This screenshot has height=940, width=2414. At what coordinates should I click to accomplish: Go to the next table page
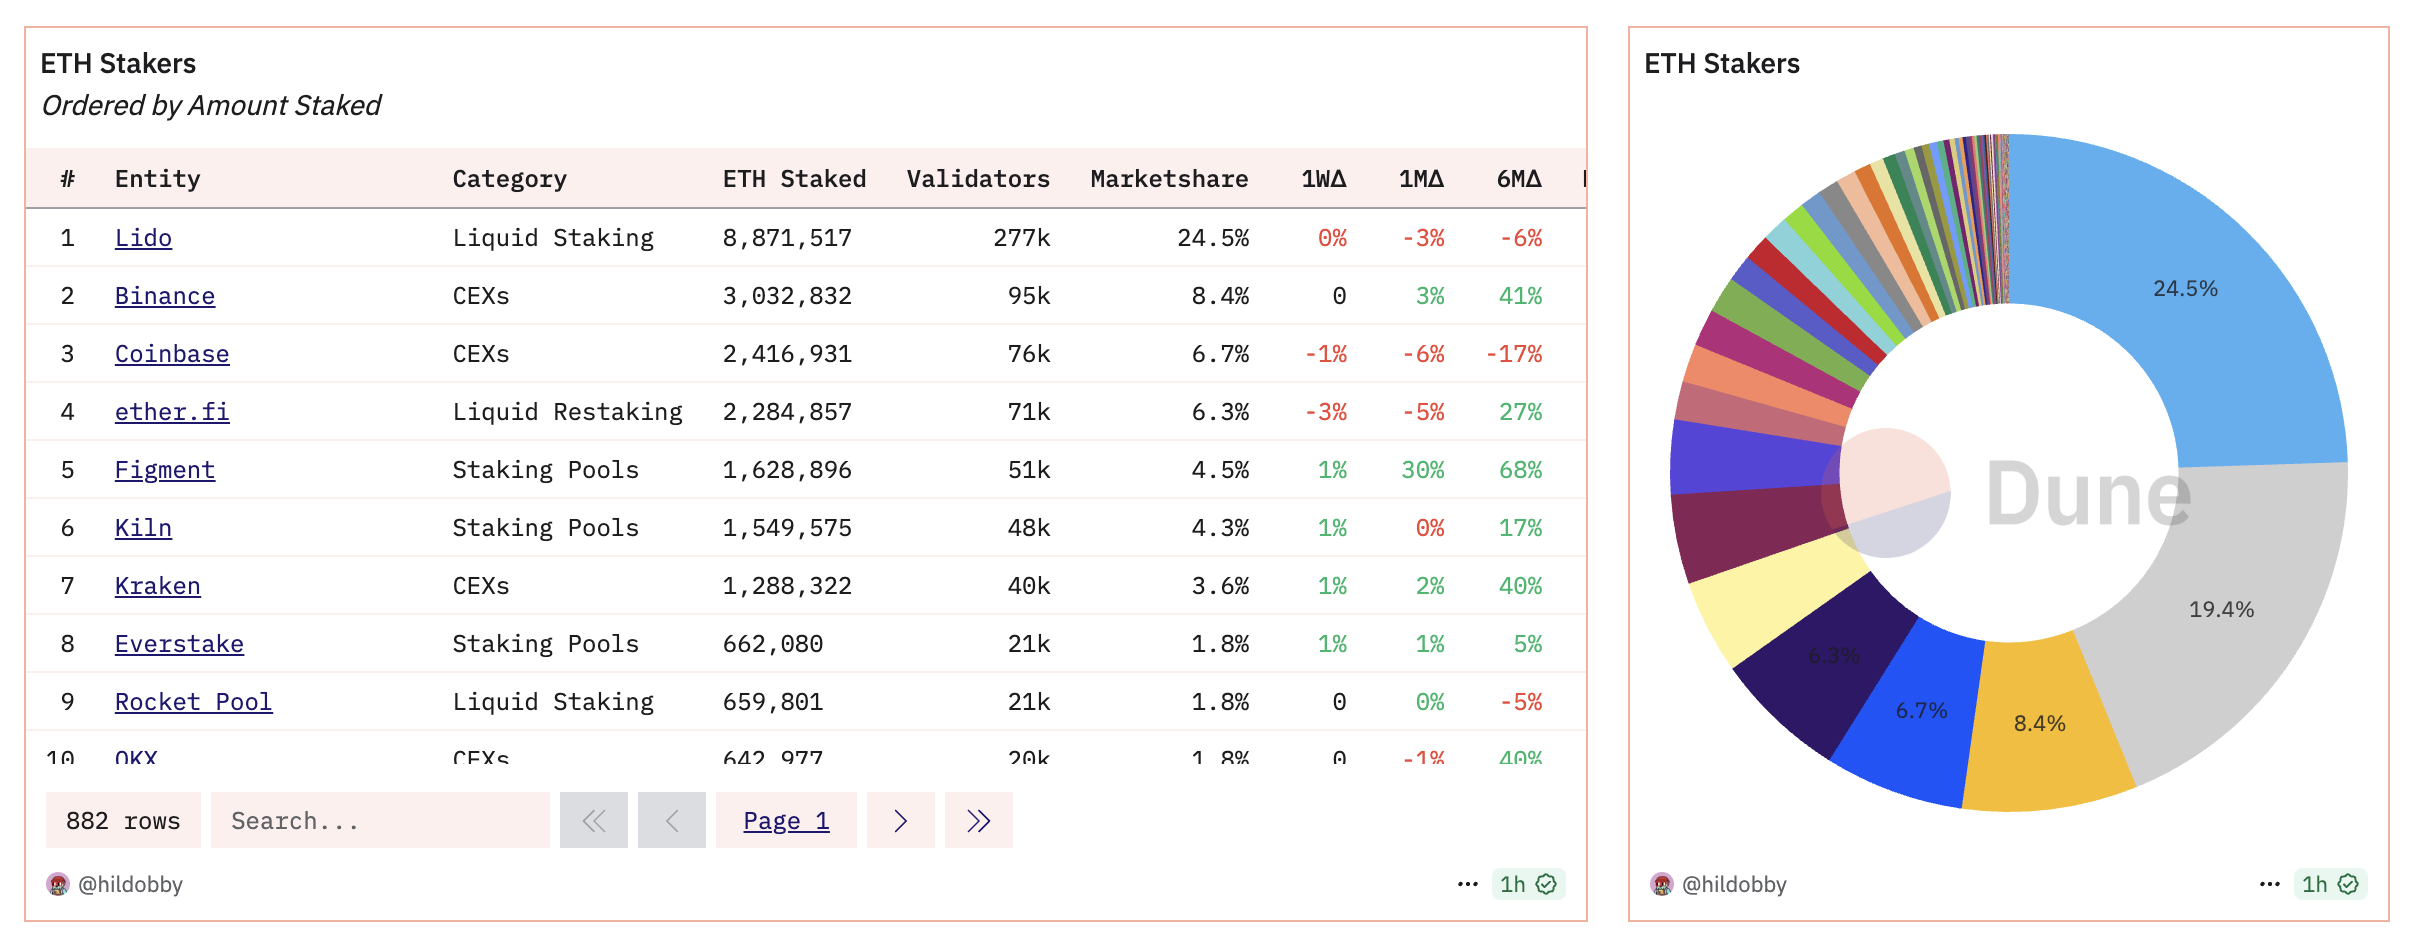point(900,820)
